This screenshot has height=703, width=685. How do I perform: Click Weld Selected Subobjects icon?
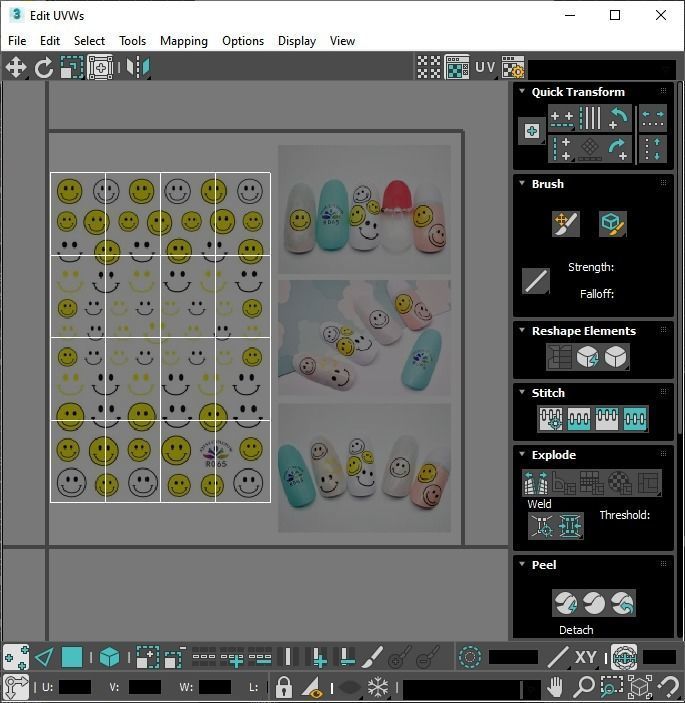pos(570,526)
